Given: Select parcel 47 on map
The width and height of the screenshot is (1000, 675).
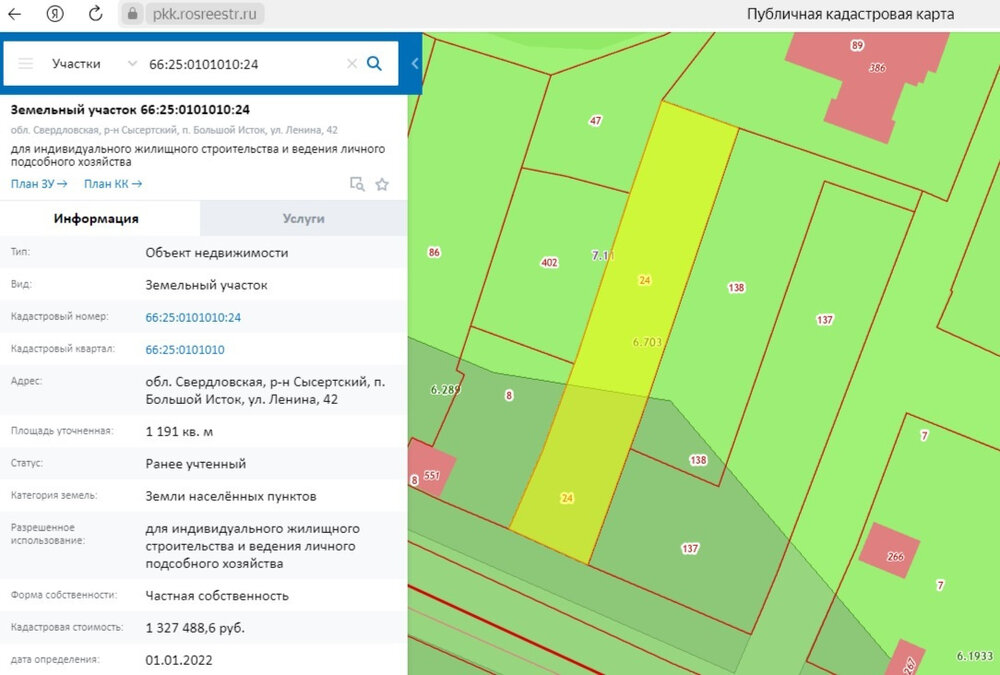Looking at the screenshot, I should pos(595,121).
